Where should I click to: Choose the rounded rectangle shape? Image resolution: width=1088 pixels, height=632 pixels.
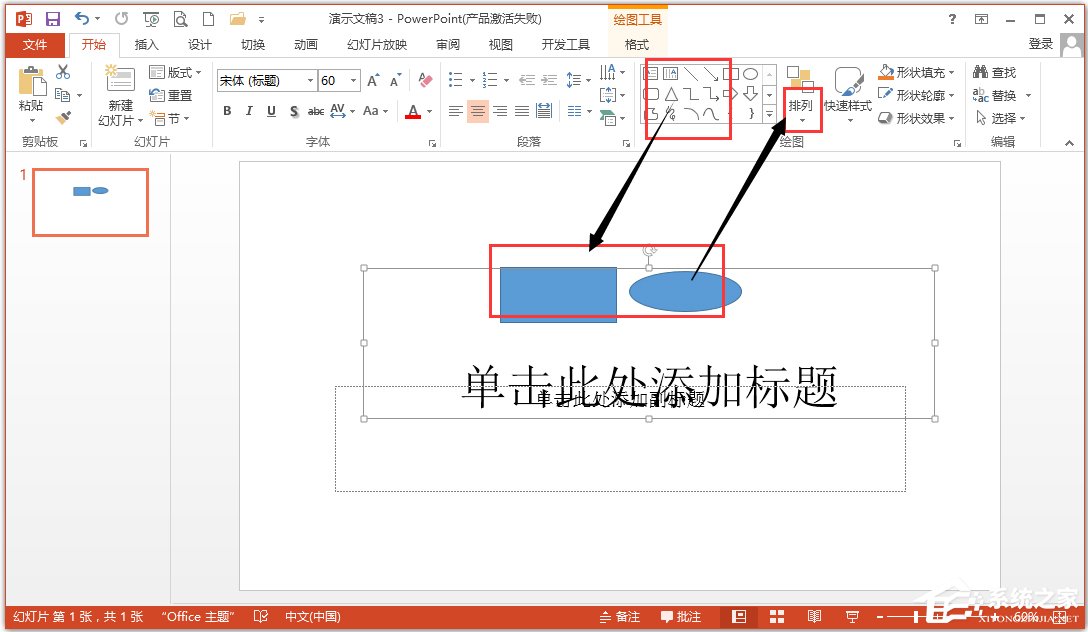pos(652,94)
